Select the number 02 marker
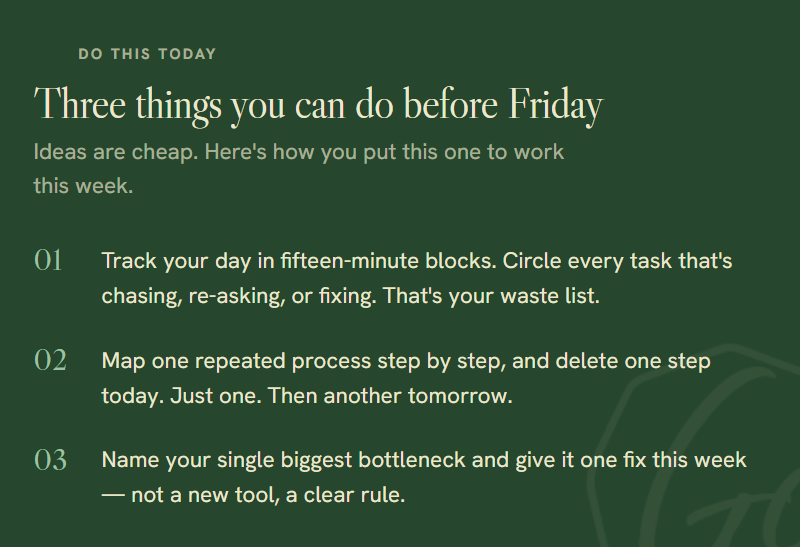800x547 pixels. 50,360
